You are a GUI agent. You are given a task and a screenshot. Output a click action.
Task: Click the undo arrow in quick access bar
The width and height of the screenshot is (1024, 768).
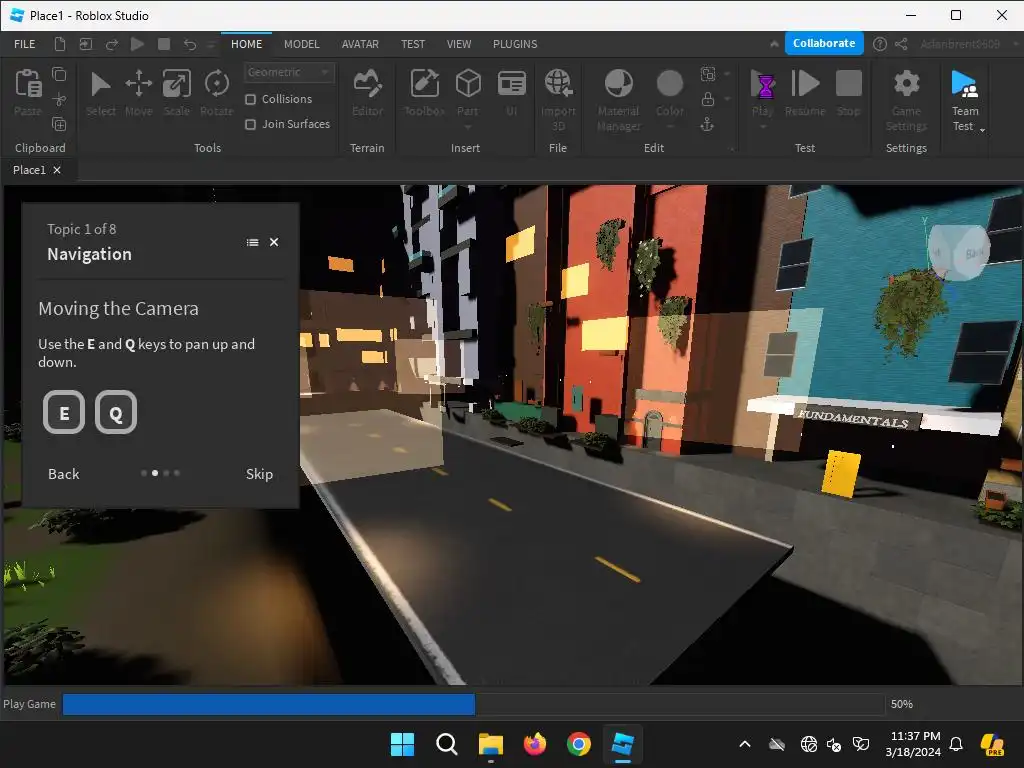pos(189,44)
